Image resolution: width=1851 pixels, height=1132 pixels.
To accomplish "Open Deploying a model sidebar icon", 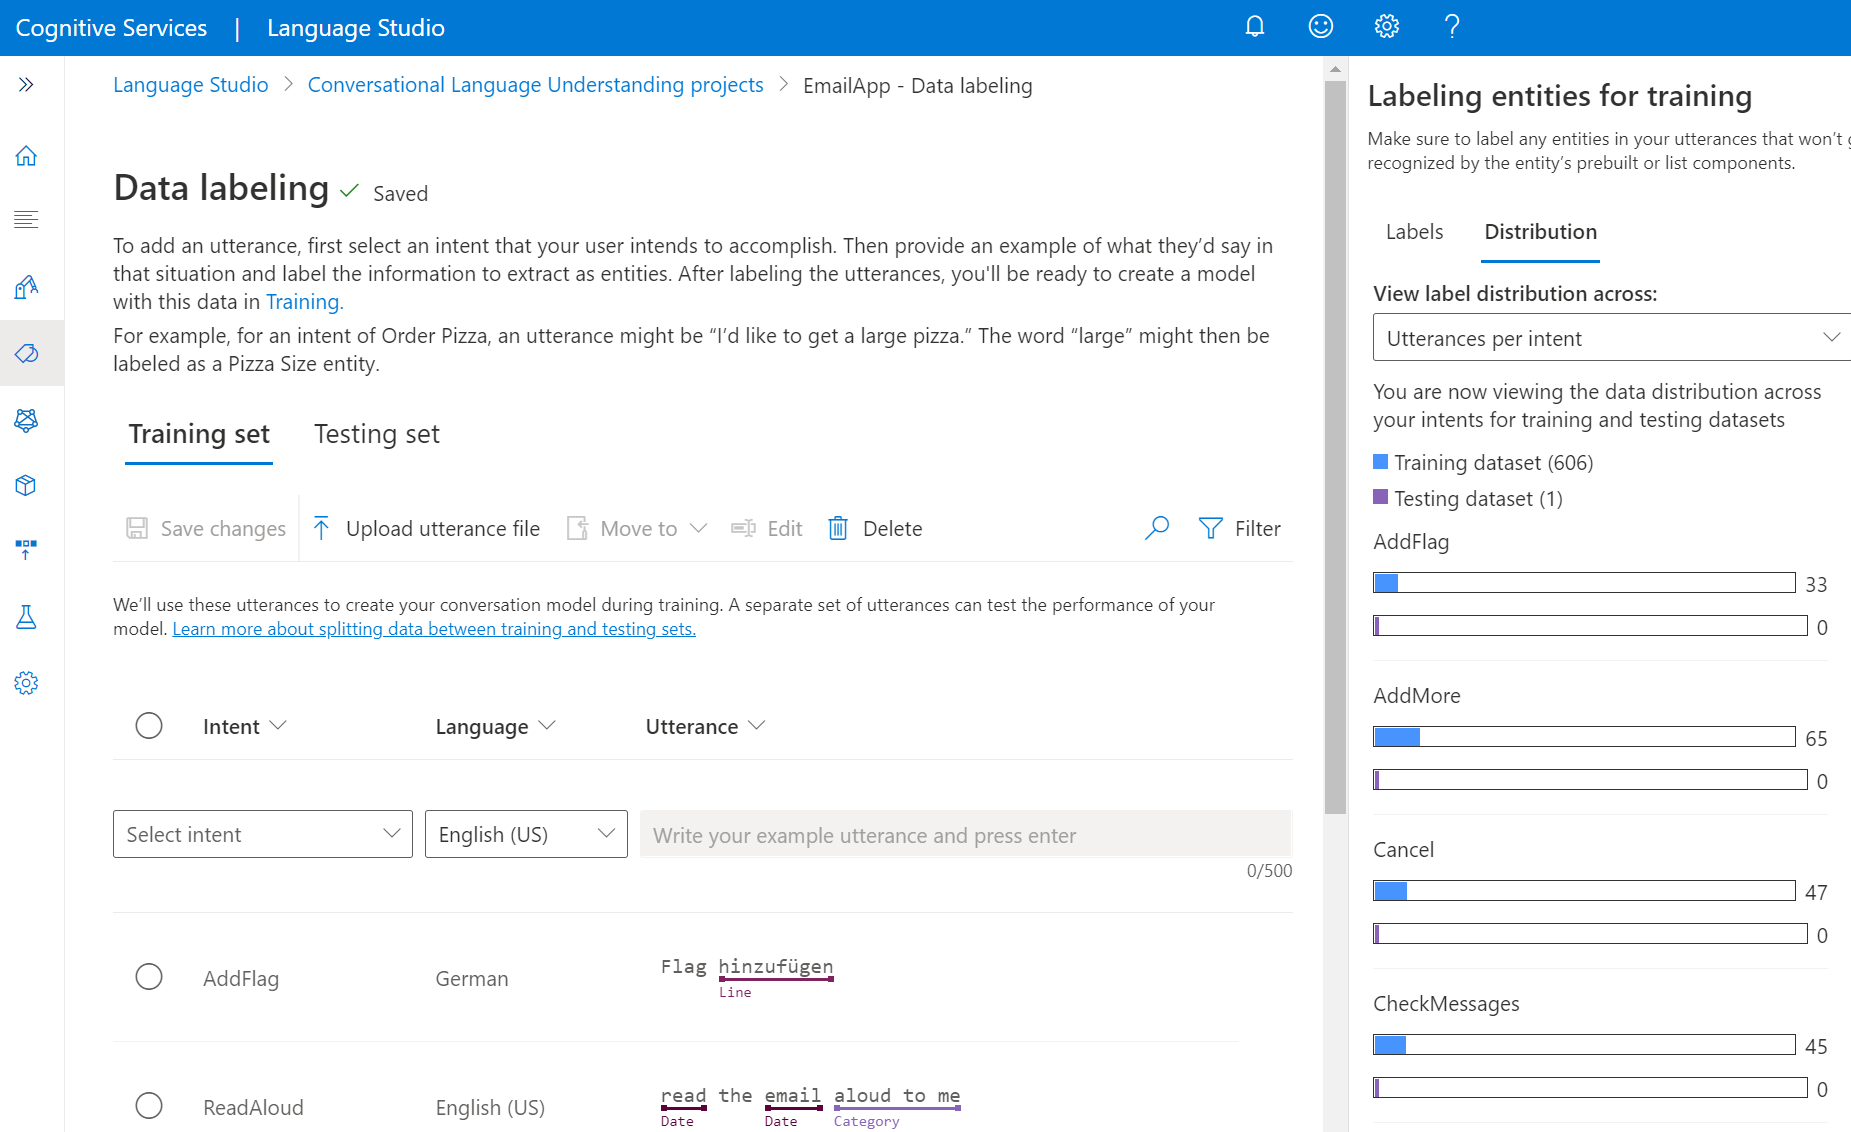I will click(27, 550).
